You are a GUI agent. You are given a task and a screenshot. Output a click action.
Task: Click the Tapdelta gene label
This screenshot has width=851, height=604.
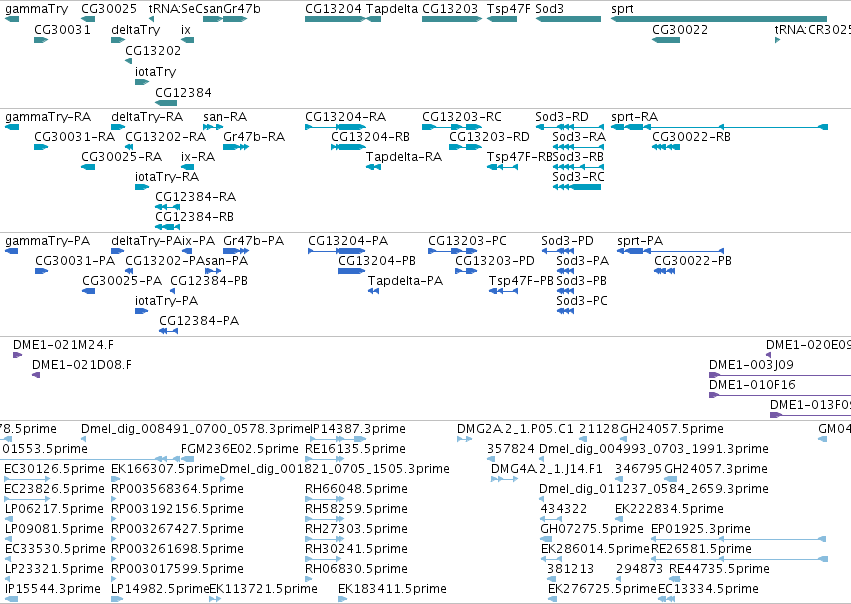[392, 9]
